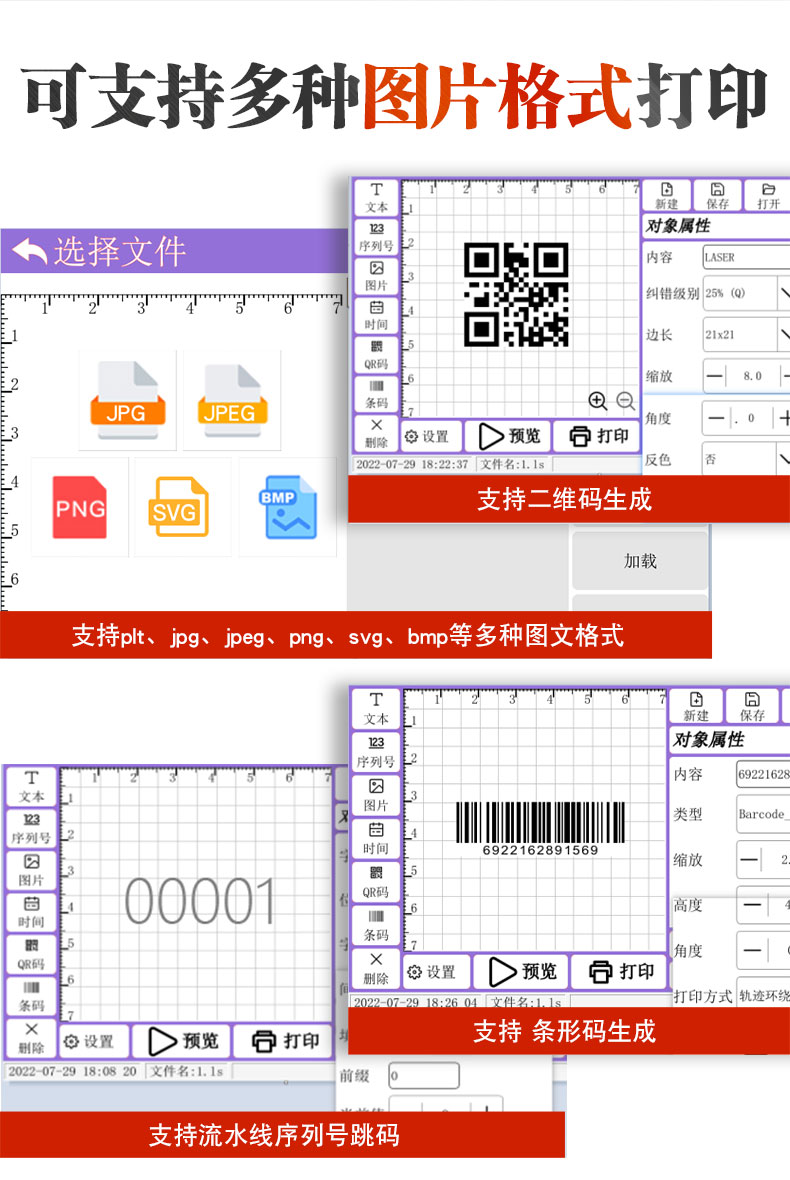Click 打印 in barcode screen
The height and width of the screenshot is (1180, 790).
click(621, 972)
